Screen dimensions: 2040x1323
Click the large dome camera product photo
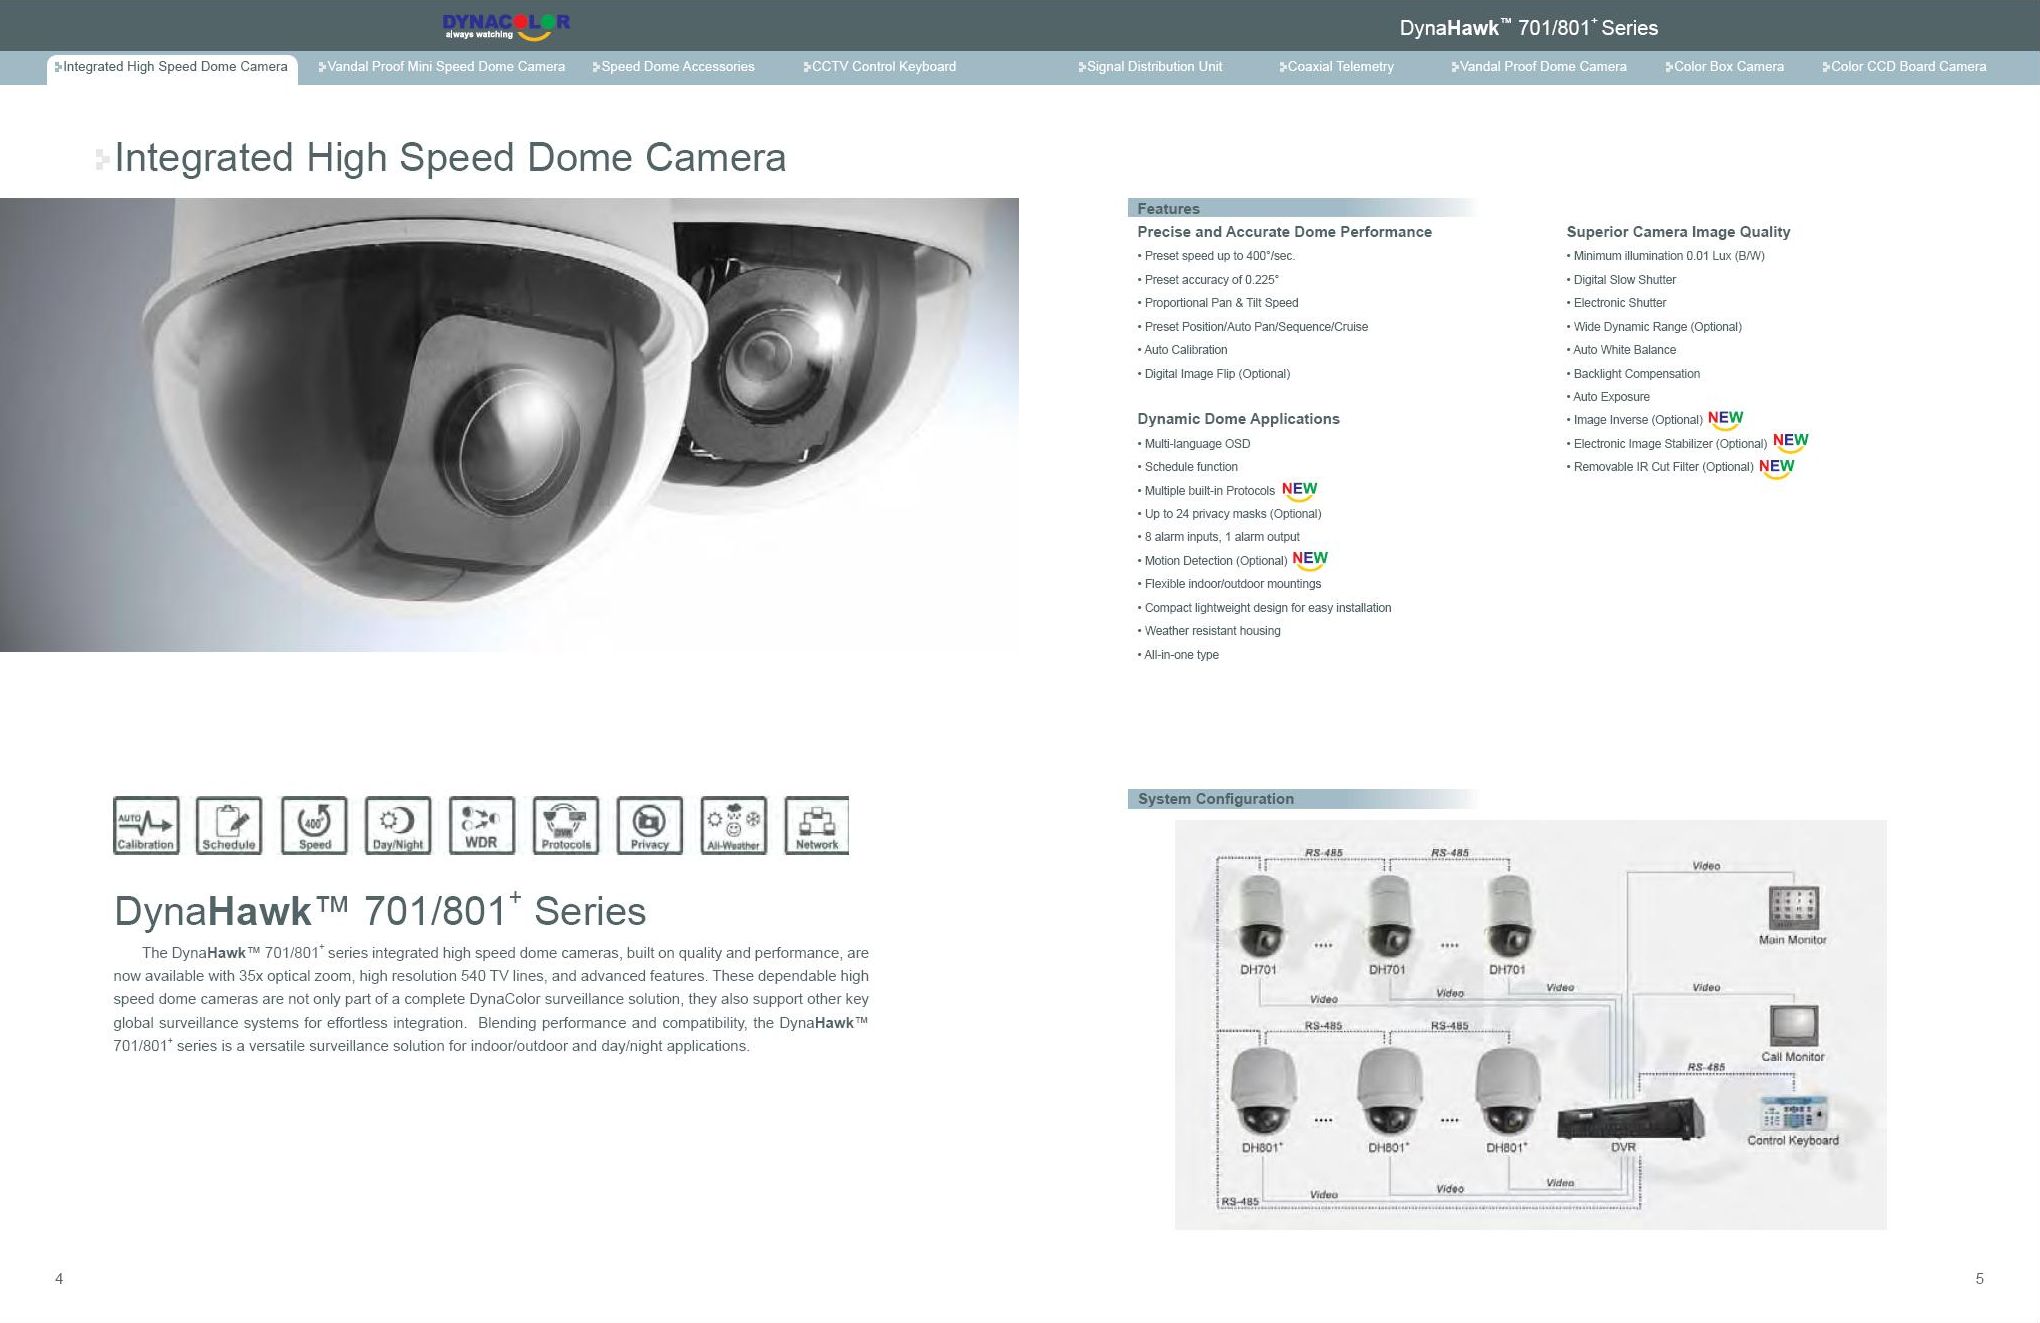point(509,425)
